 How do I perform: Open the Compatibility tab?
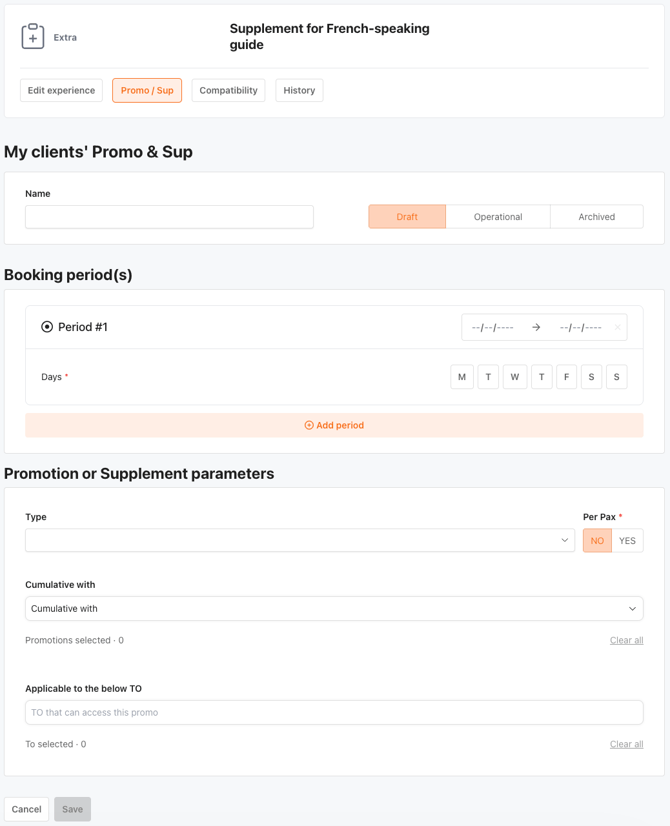228,90
